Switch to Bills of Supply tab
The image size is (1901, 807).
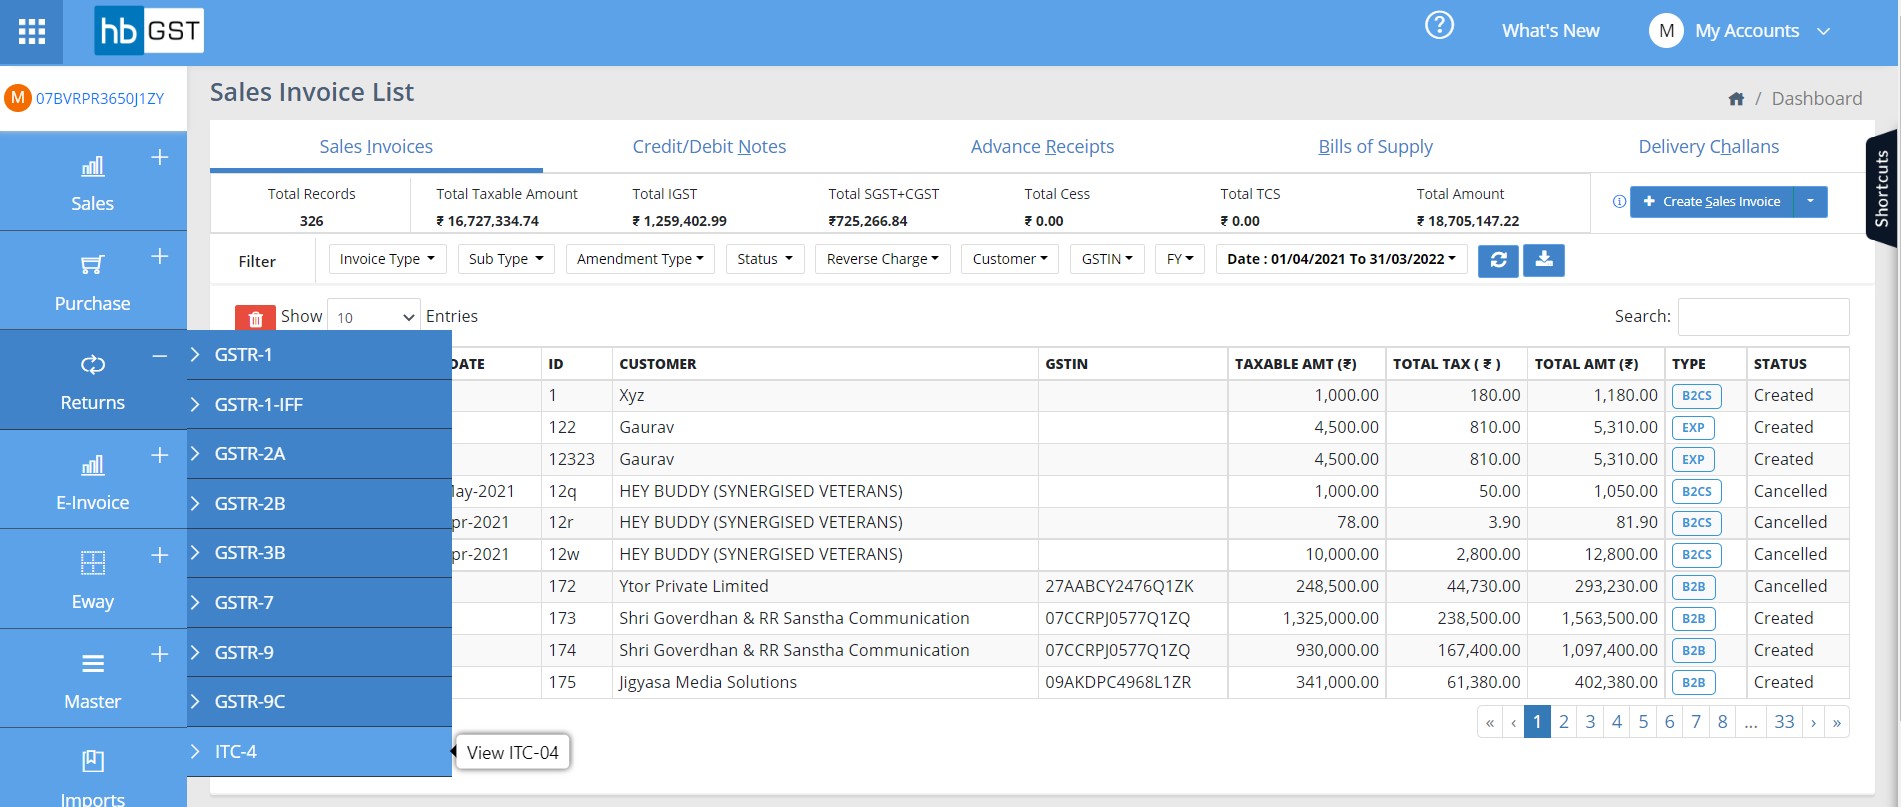1375,147
